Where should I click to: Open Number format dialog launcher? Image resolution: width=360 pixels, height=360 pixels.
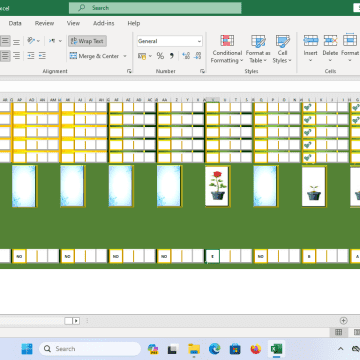pyautogui.click(x=202, y=71)
